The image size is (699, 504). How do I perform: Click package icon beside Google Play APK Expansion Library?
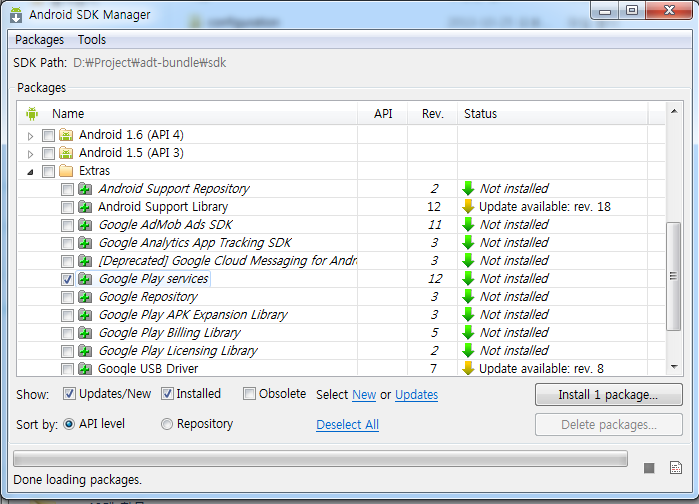[x=85, y=315]
